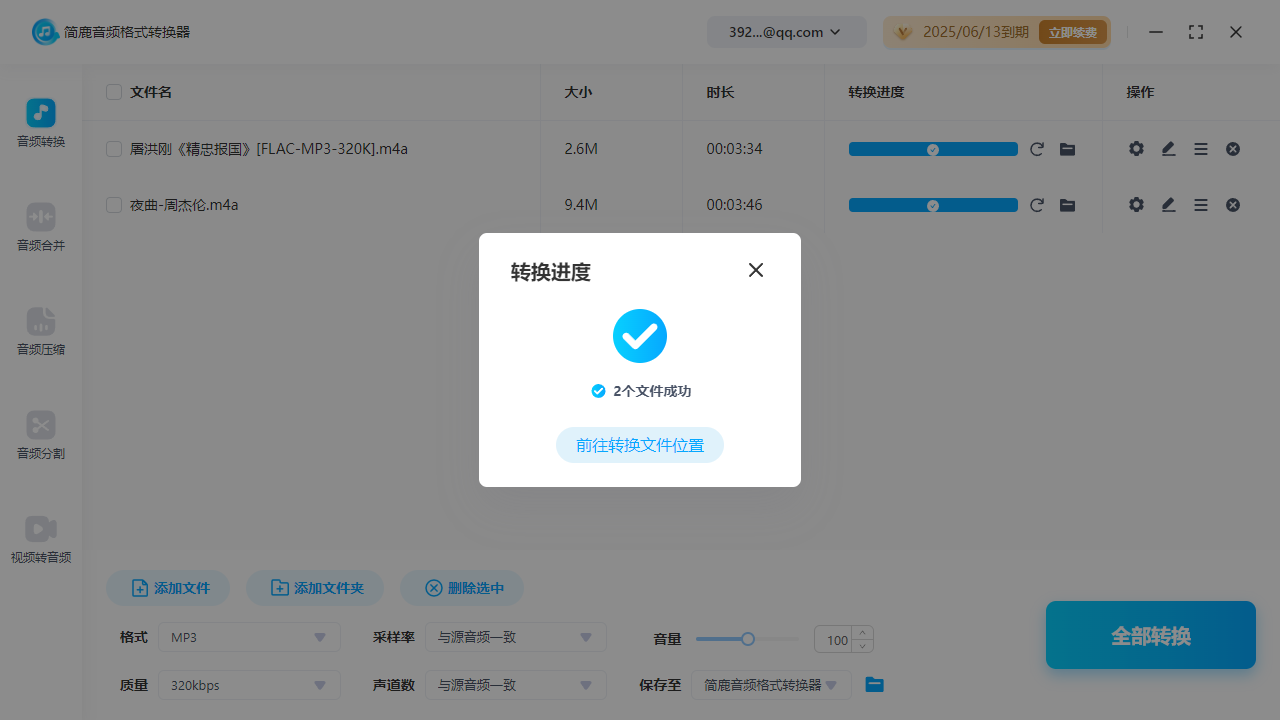Click the 立即续费 renewal button

(1073, 31)
